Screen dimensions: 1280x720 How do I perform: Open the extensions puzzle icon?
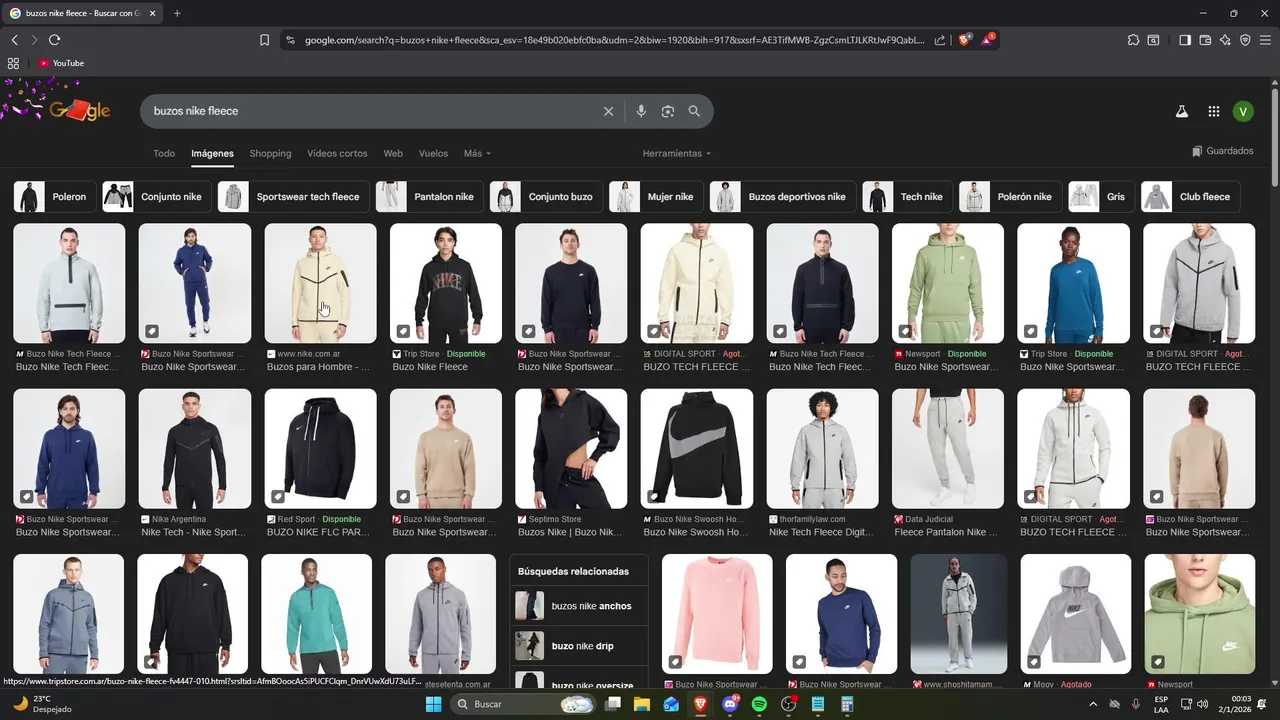click(1133, 40)
